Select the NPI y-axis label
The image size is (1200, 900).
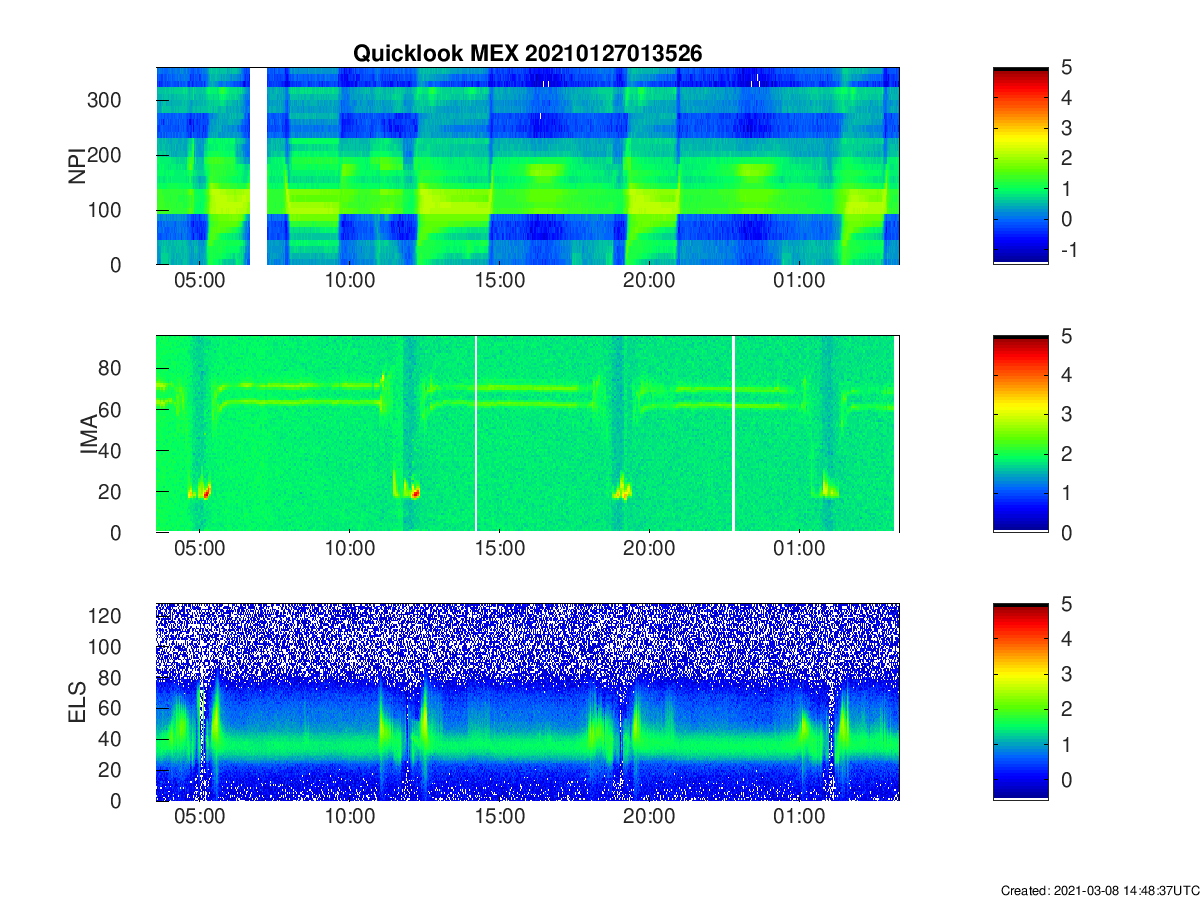(76, 166)
